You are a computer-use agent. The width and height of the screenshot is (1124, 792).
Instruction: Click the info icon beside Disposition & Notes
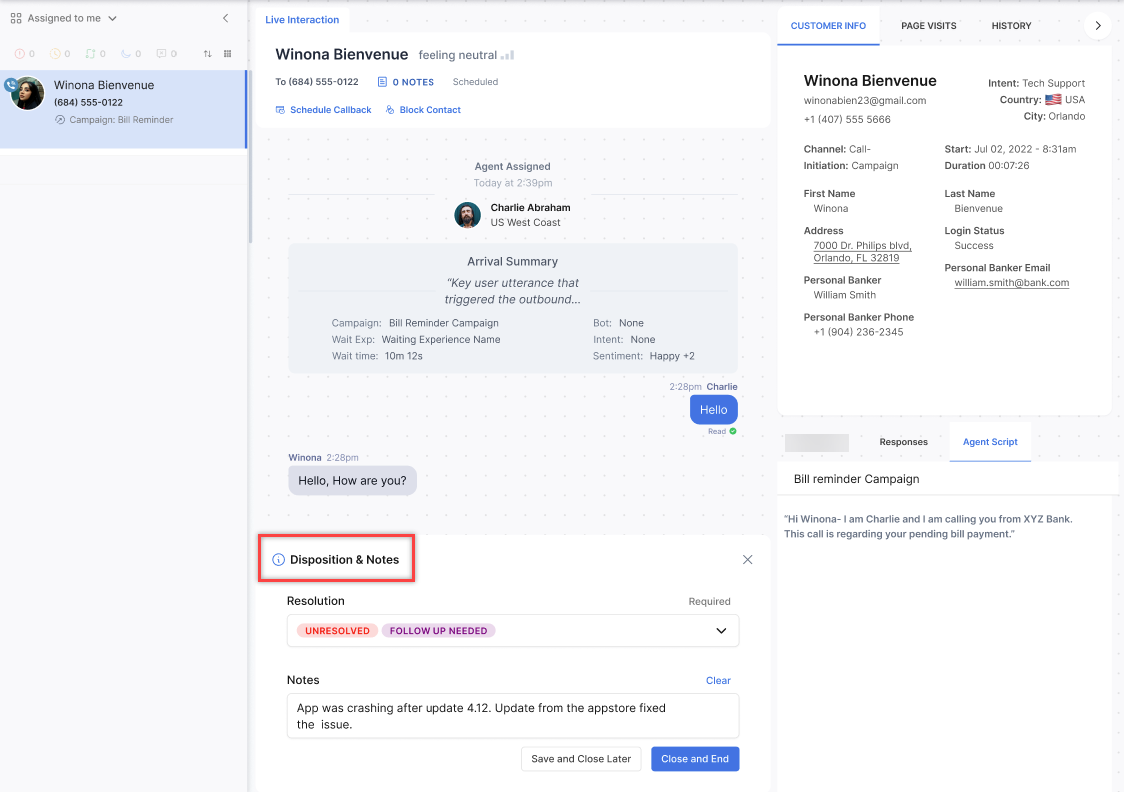[x=279, y=560]
